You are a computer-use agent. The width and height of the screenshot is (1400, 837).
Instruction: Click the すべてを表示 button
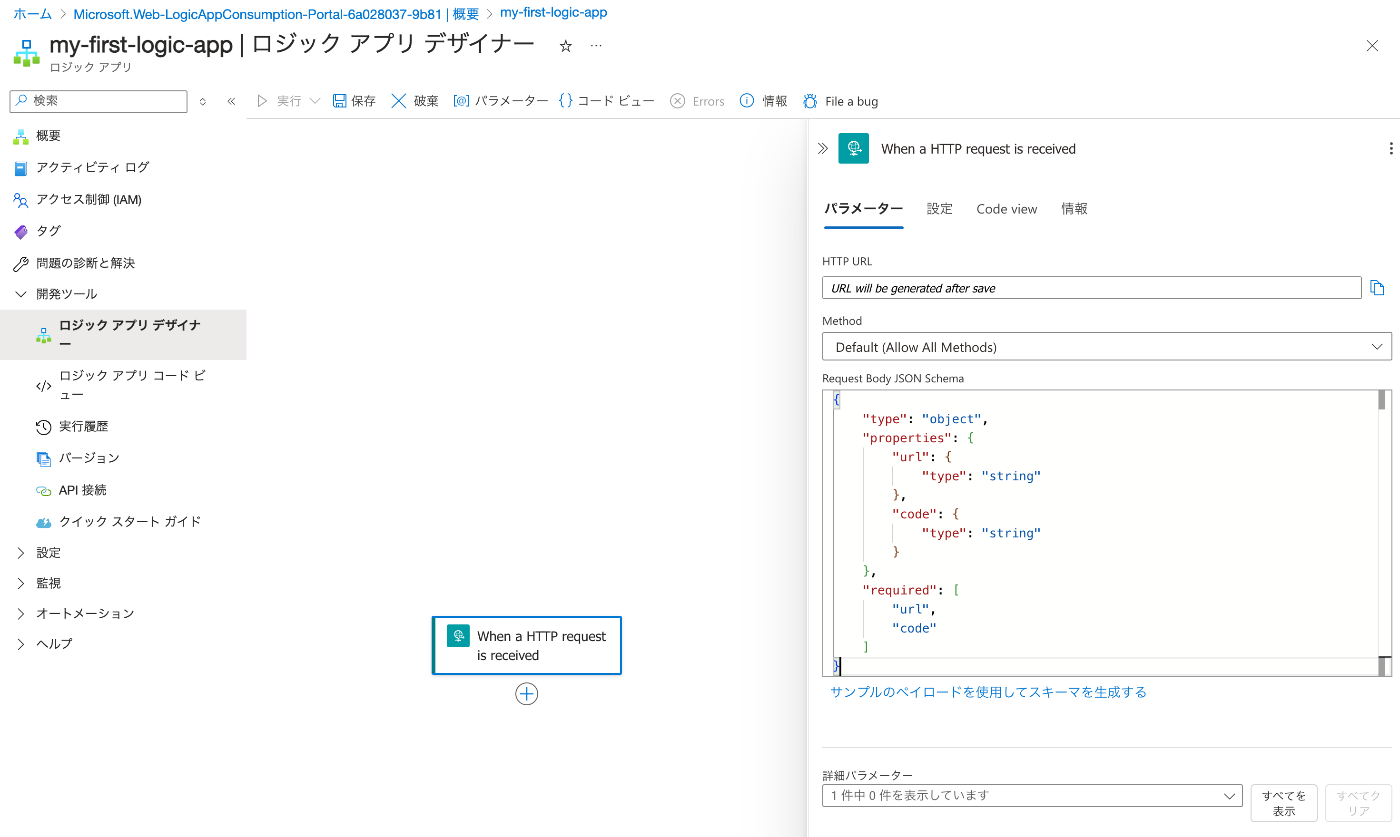pyautogui.click(x=1284, y=803)
